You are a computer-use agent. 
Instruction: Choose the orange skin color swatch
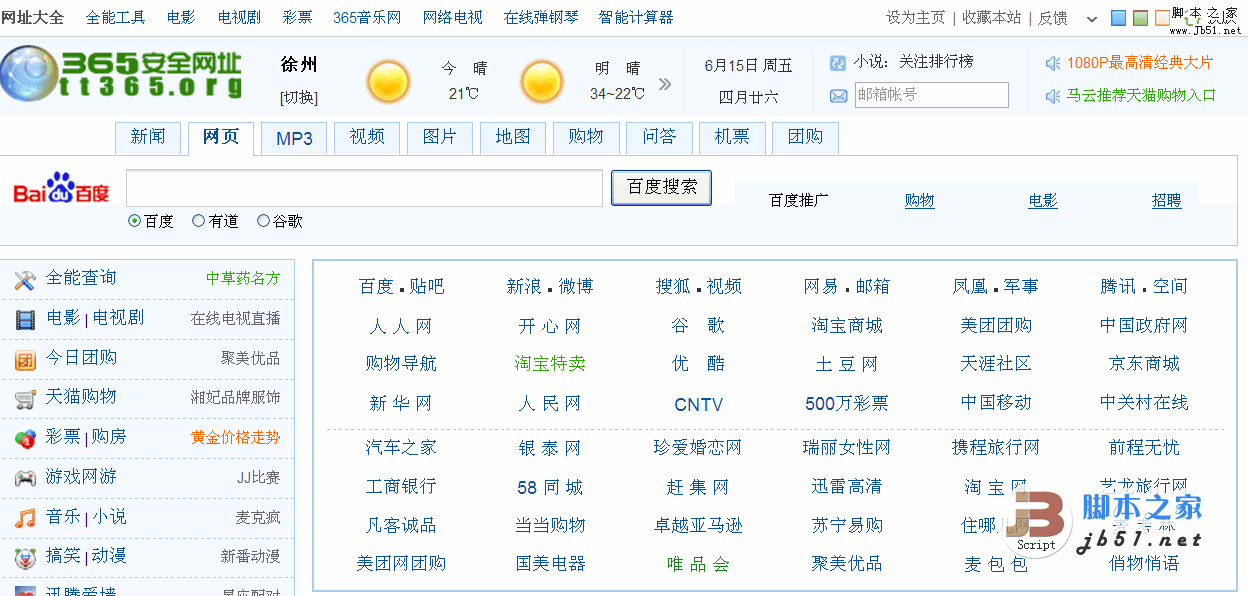tap(1161, 18)
